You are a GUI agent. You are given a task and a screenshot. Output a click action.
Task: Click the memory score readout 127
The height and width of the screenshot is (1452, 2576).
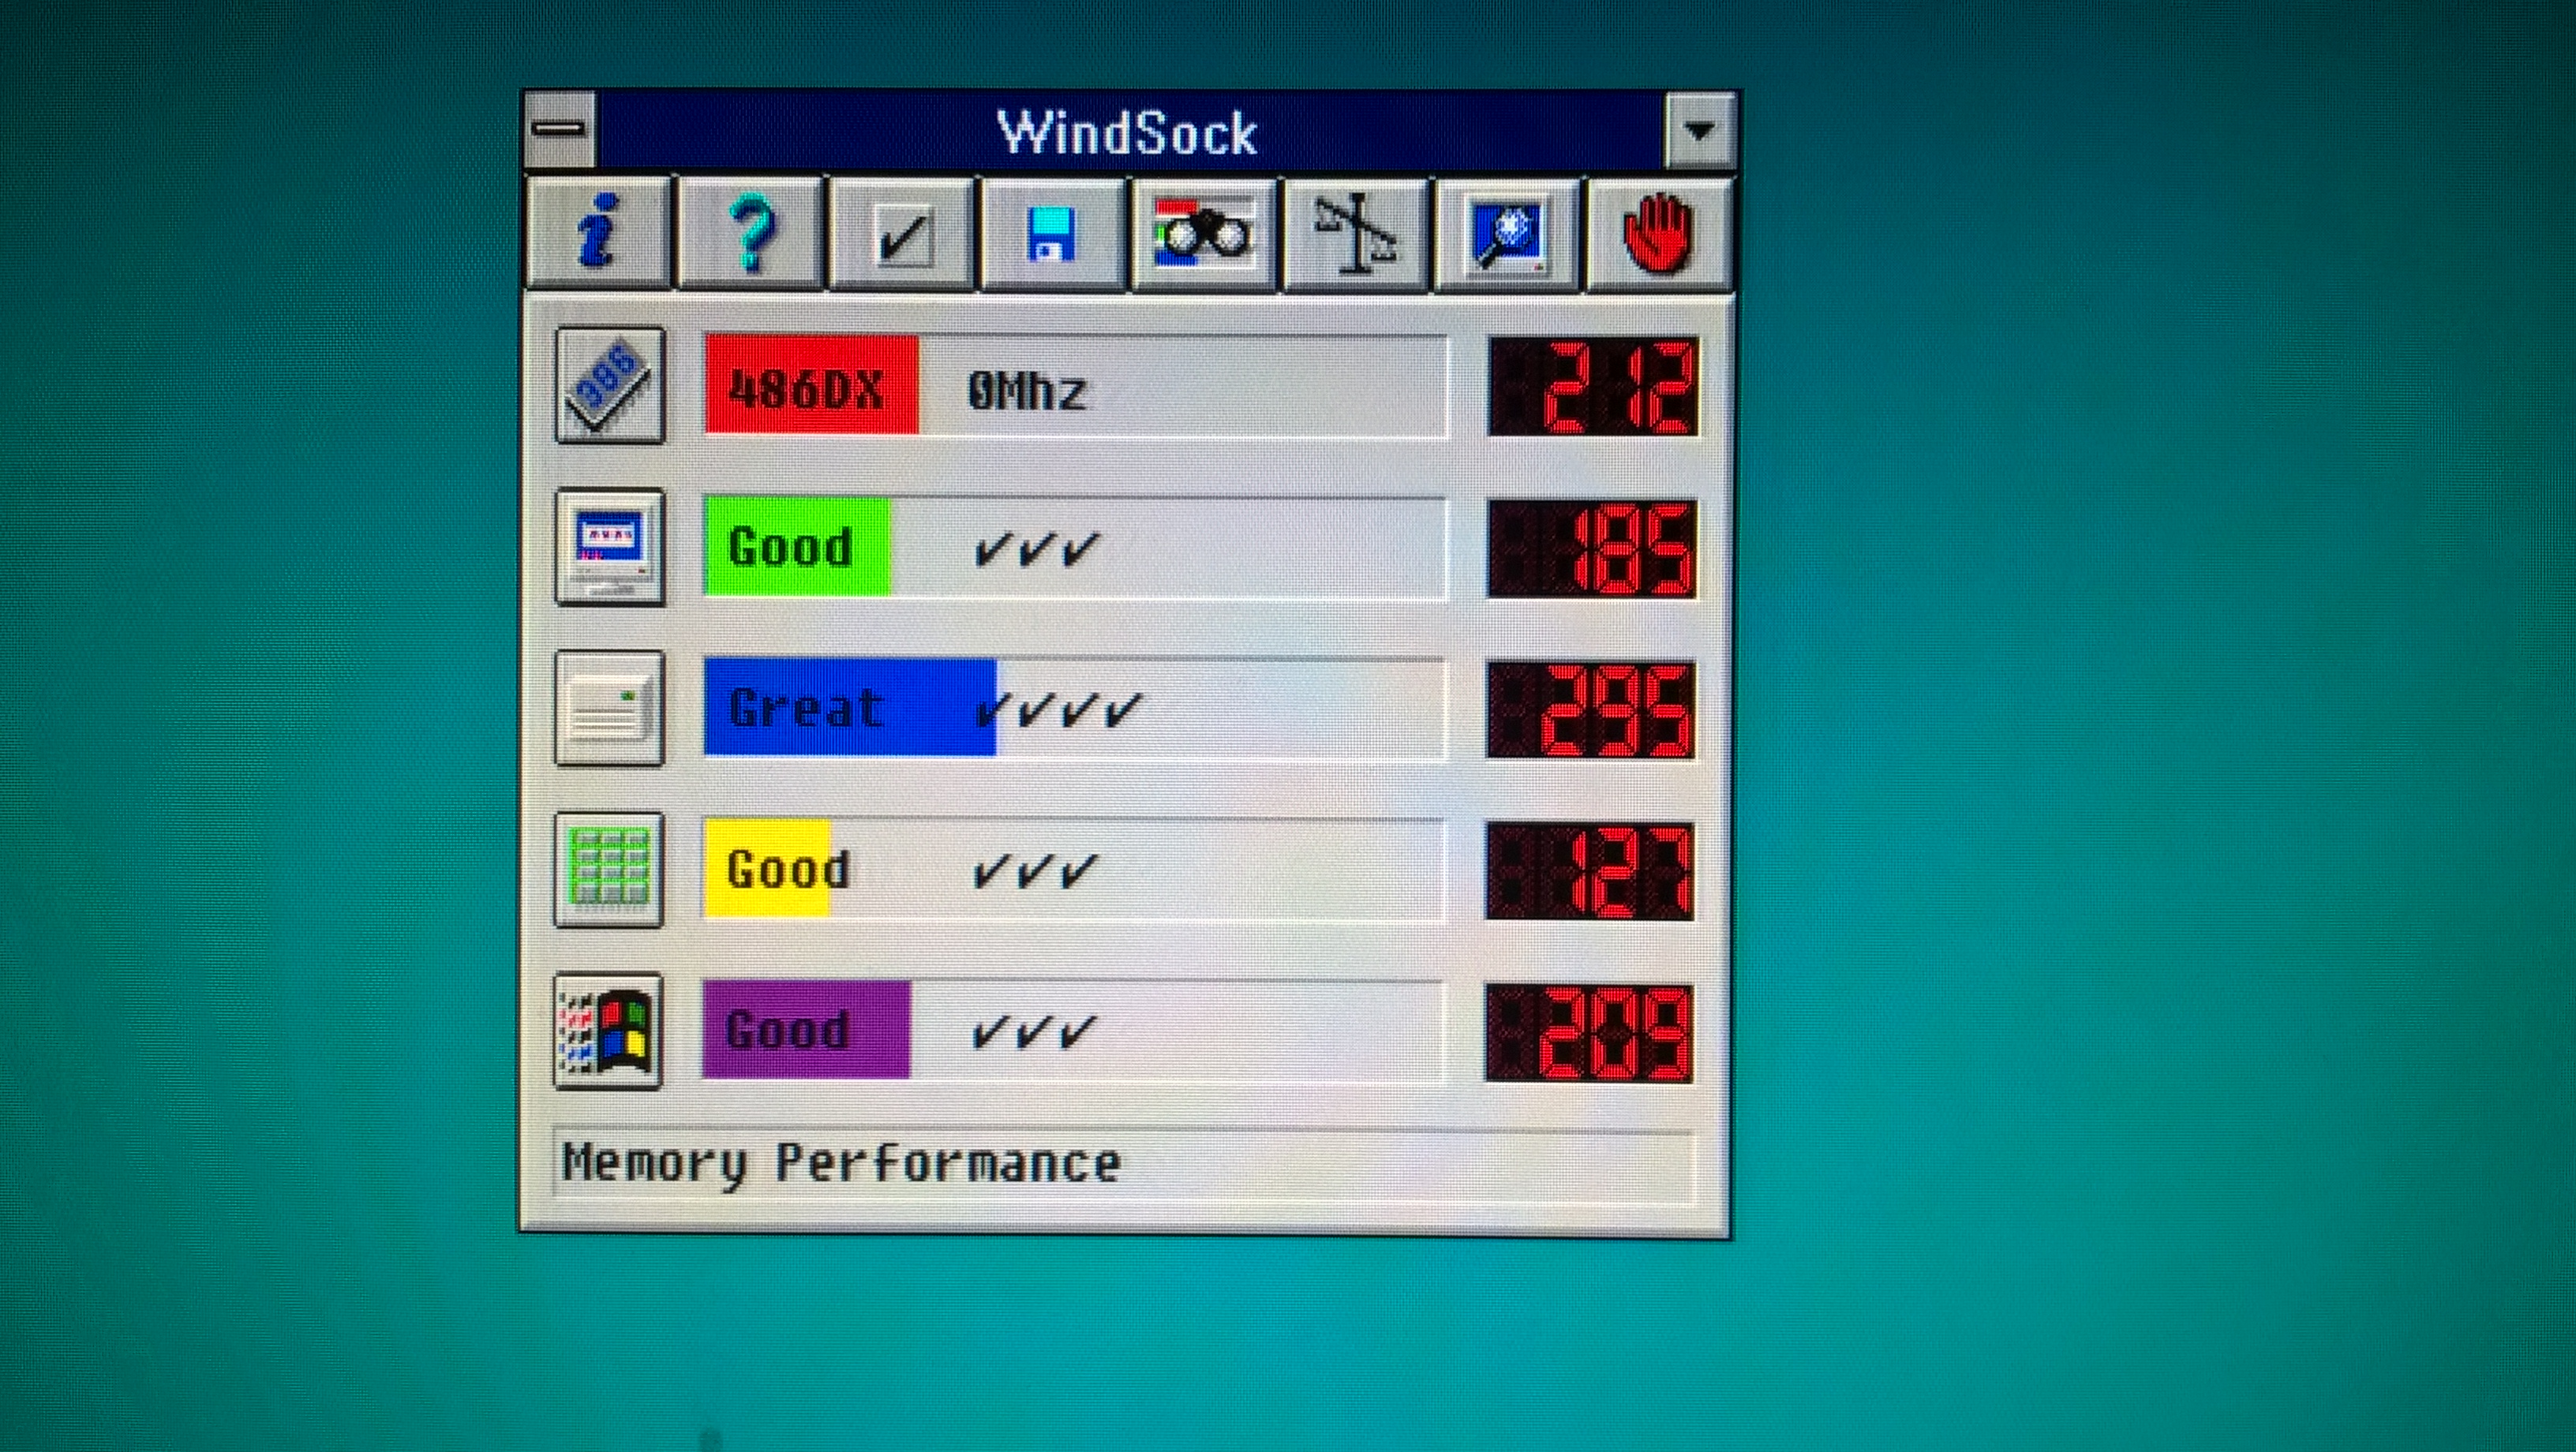(1590, 870)
